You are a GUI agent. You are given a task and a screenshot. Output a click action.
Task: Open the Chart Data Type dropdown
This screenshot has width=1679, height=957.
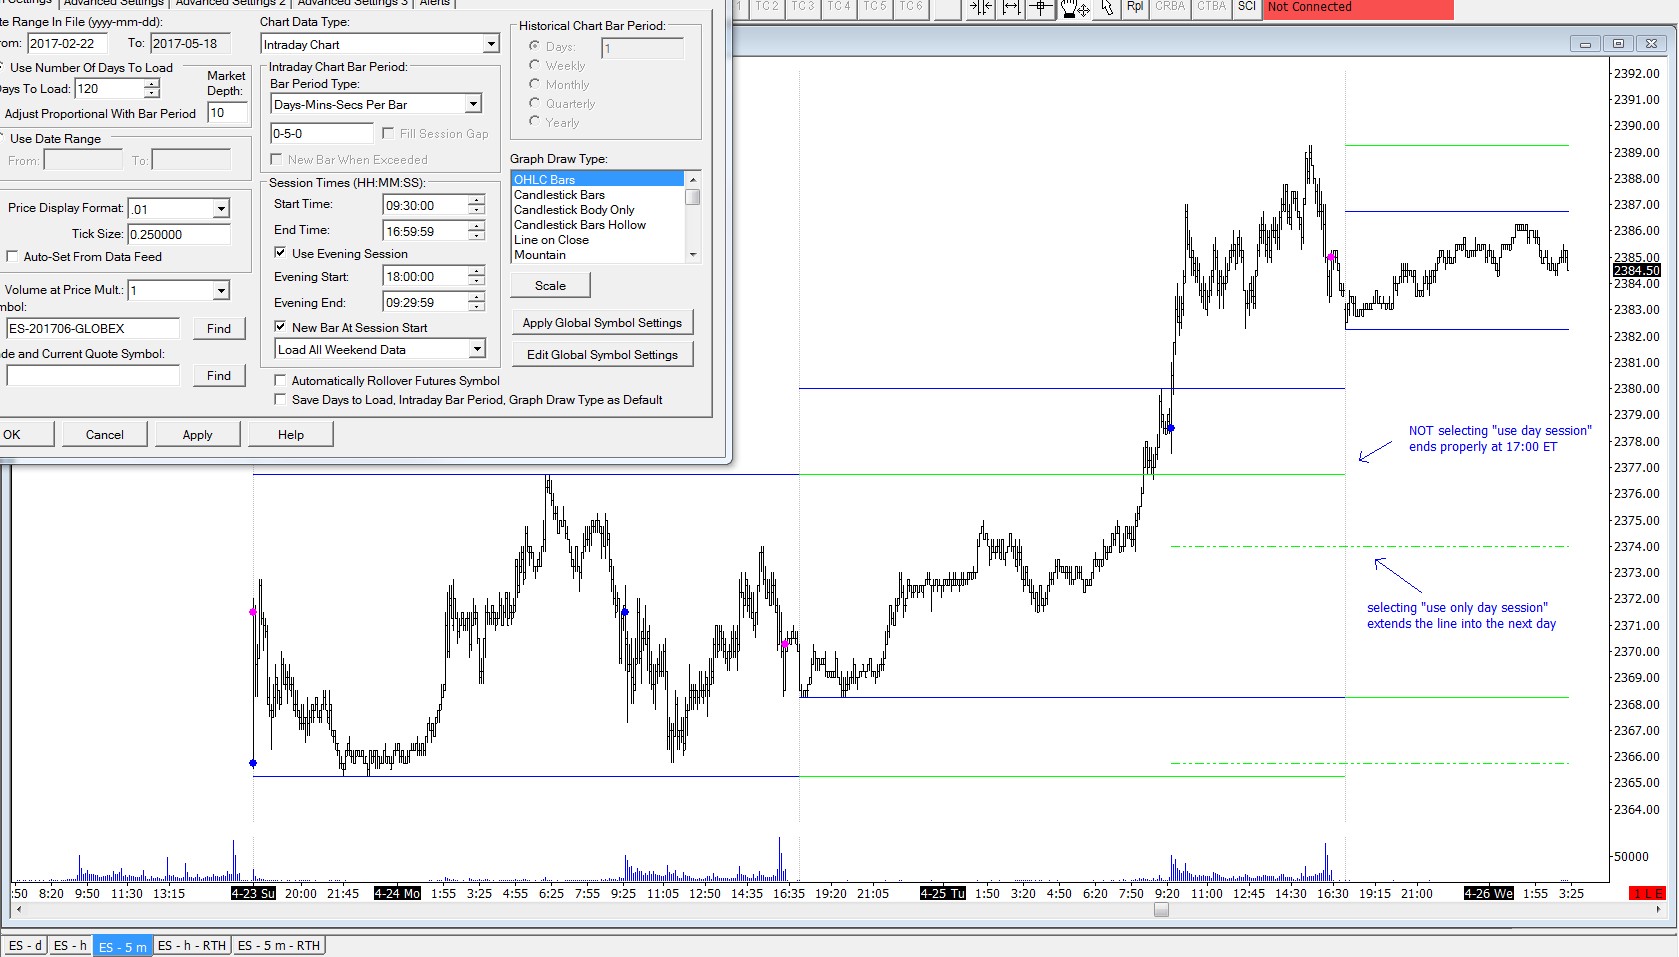491,44
